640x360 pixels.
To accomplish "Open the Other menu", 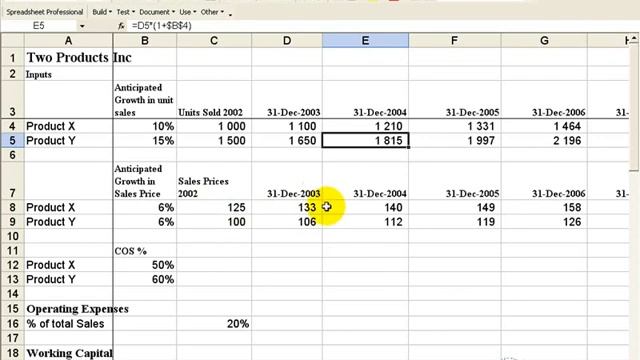I will click(212, 12).
